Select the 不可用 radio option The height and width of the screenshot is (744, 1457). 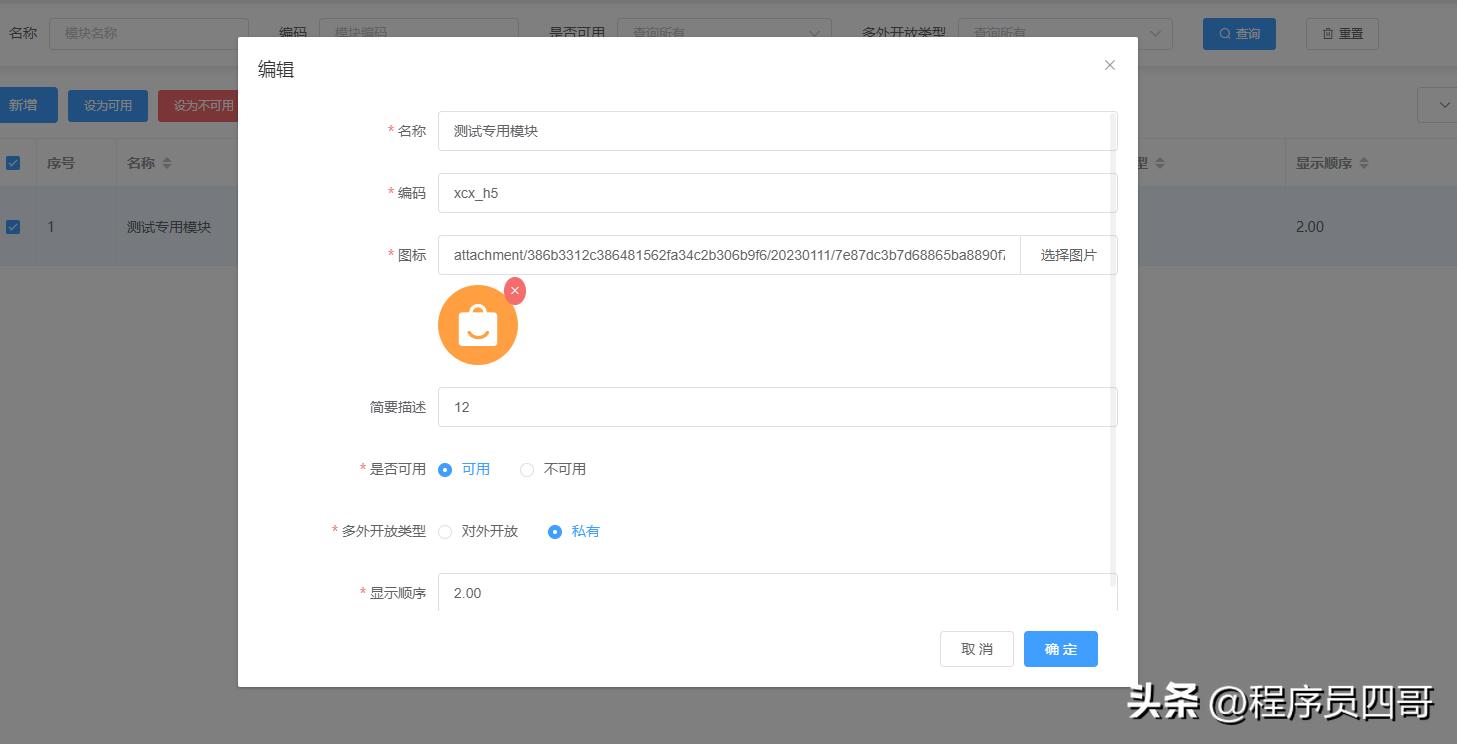527,469
